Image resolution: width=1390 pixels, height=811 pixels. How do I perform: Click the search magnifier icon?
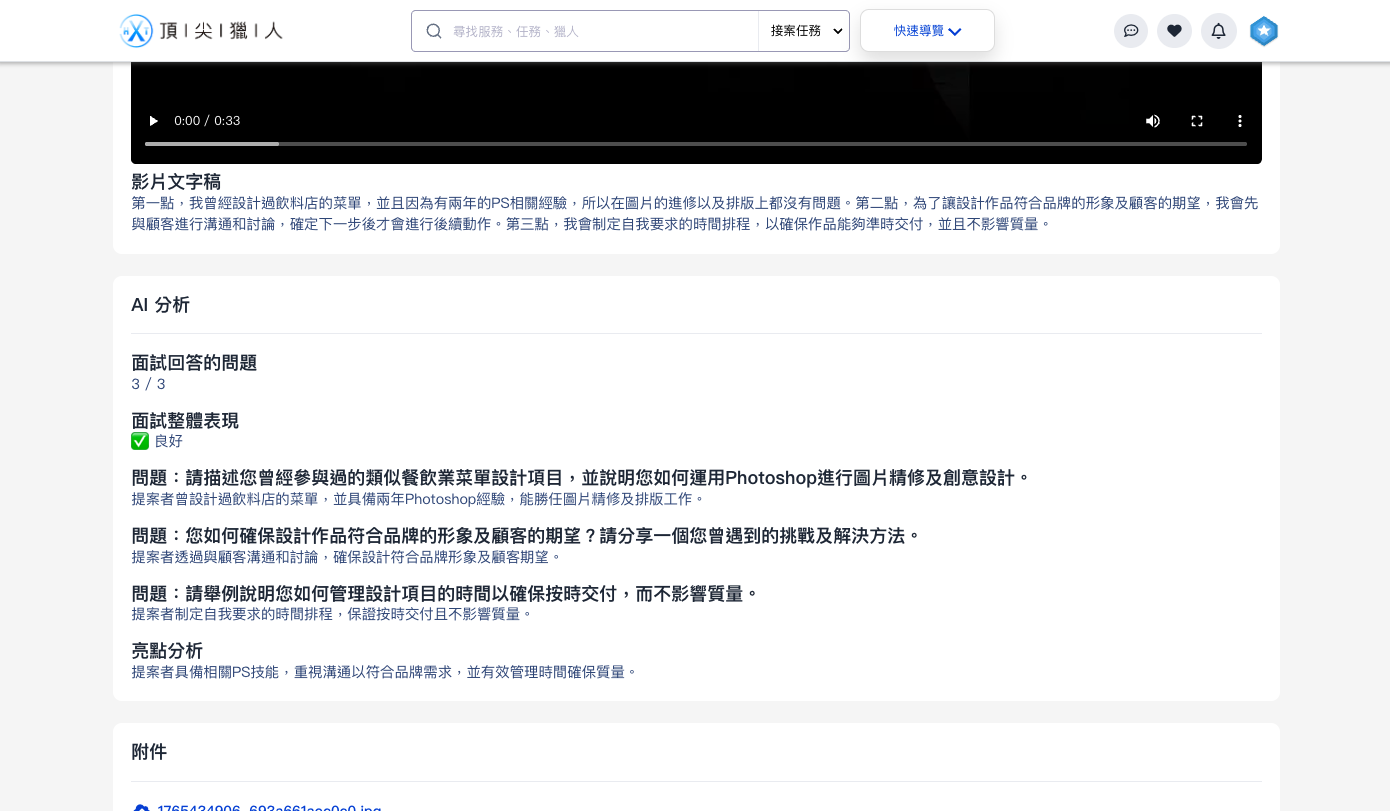pyautogui.click(x=434, y=31)
